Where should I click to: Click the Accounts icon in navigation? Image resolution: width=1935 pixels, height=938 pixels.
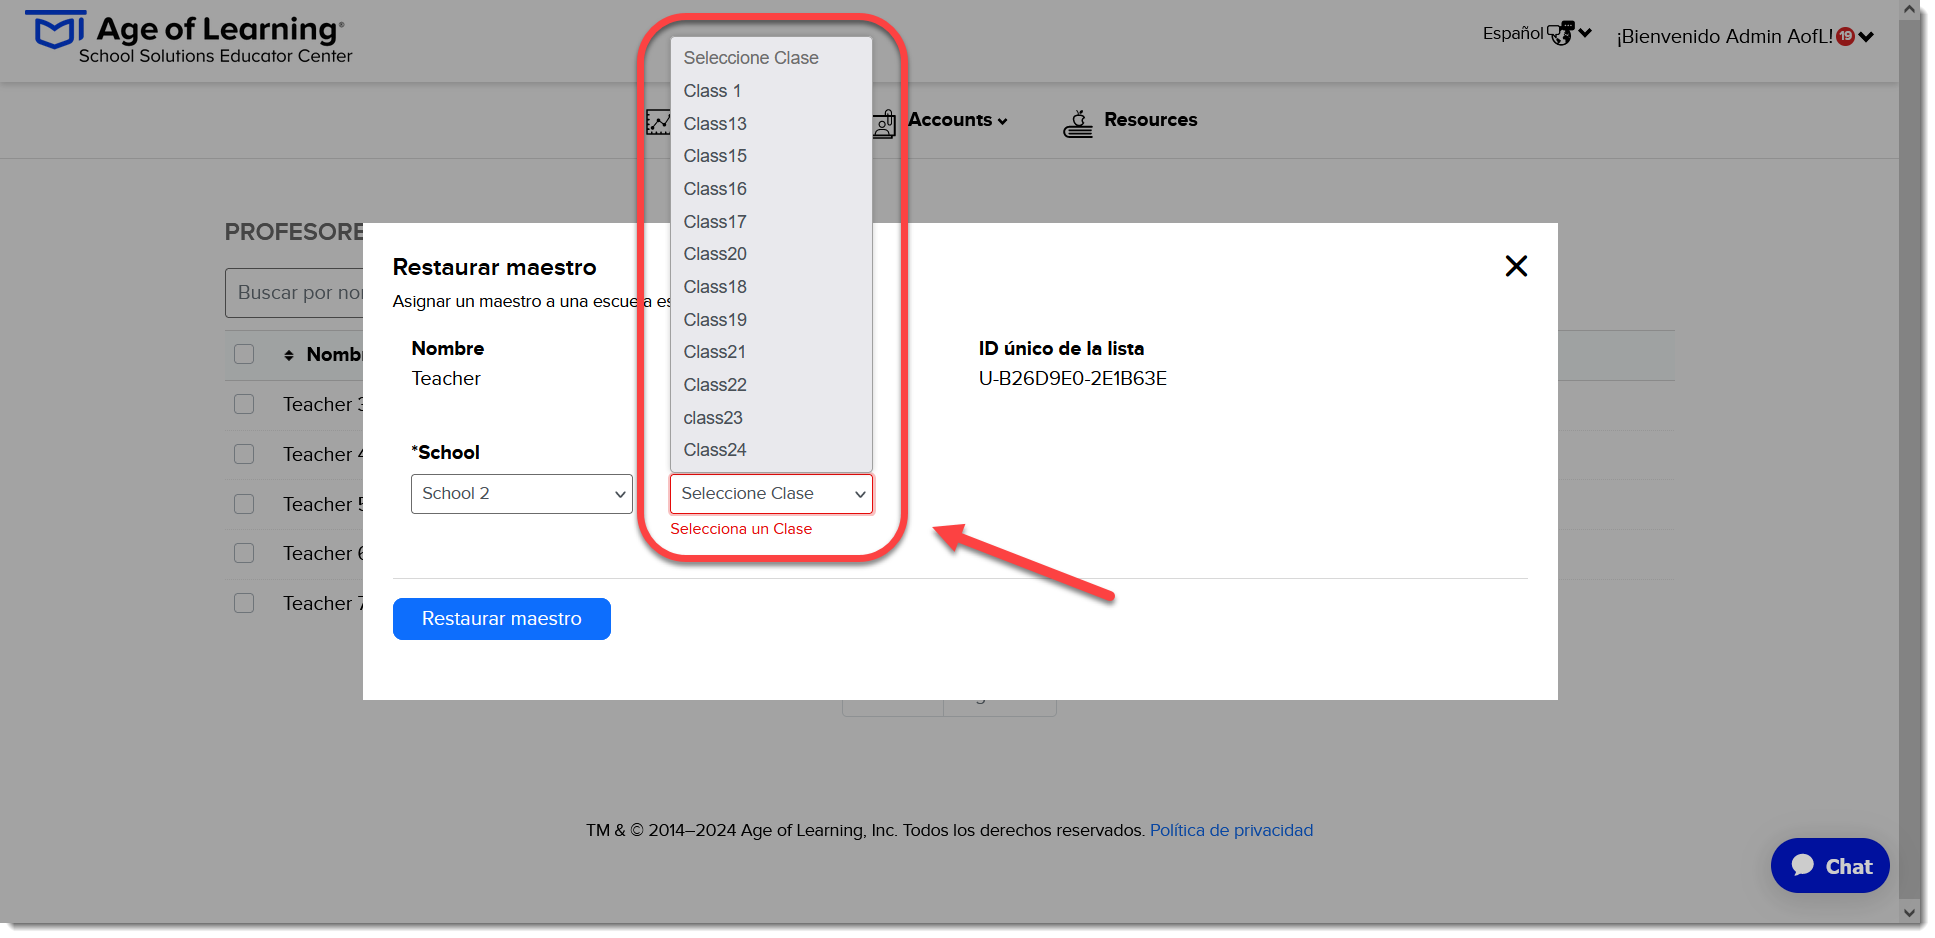point(886,123)
